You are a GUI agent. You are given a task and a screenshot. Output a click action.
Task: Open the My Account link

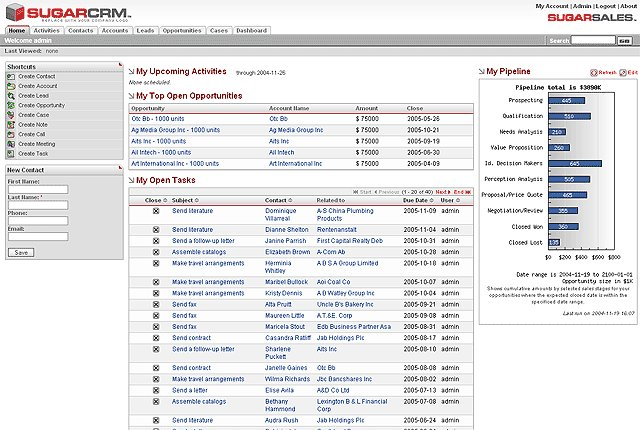(552, 6)
